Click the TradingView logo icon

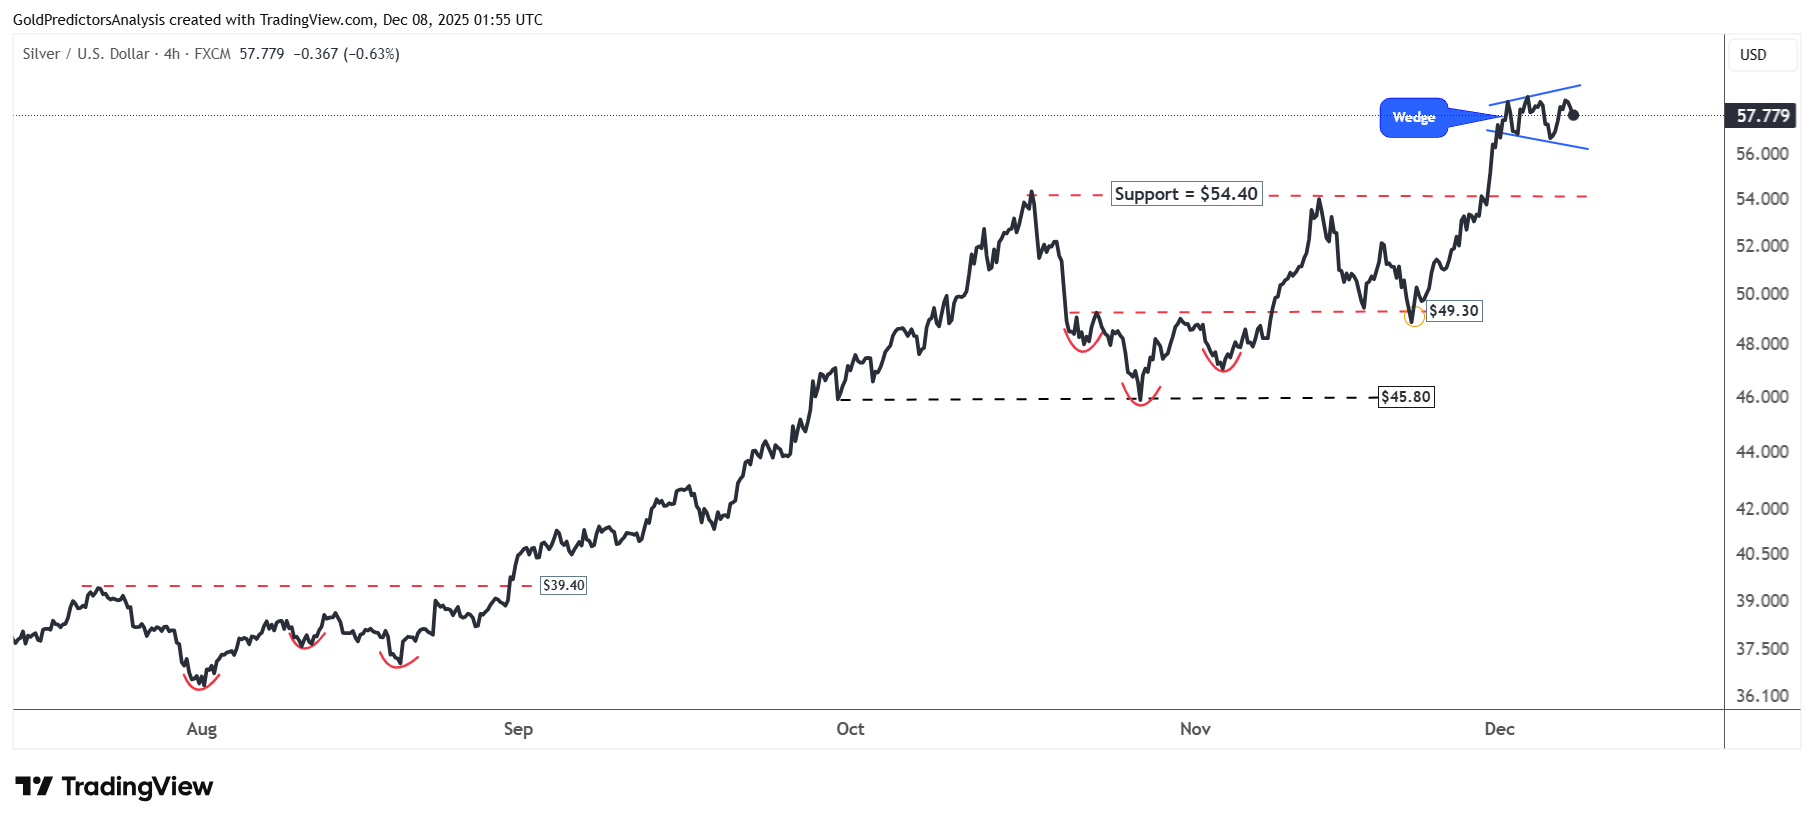34,787
